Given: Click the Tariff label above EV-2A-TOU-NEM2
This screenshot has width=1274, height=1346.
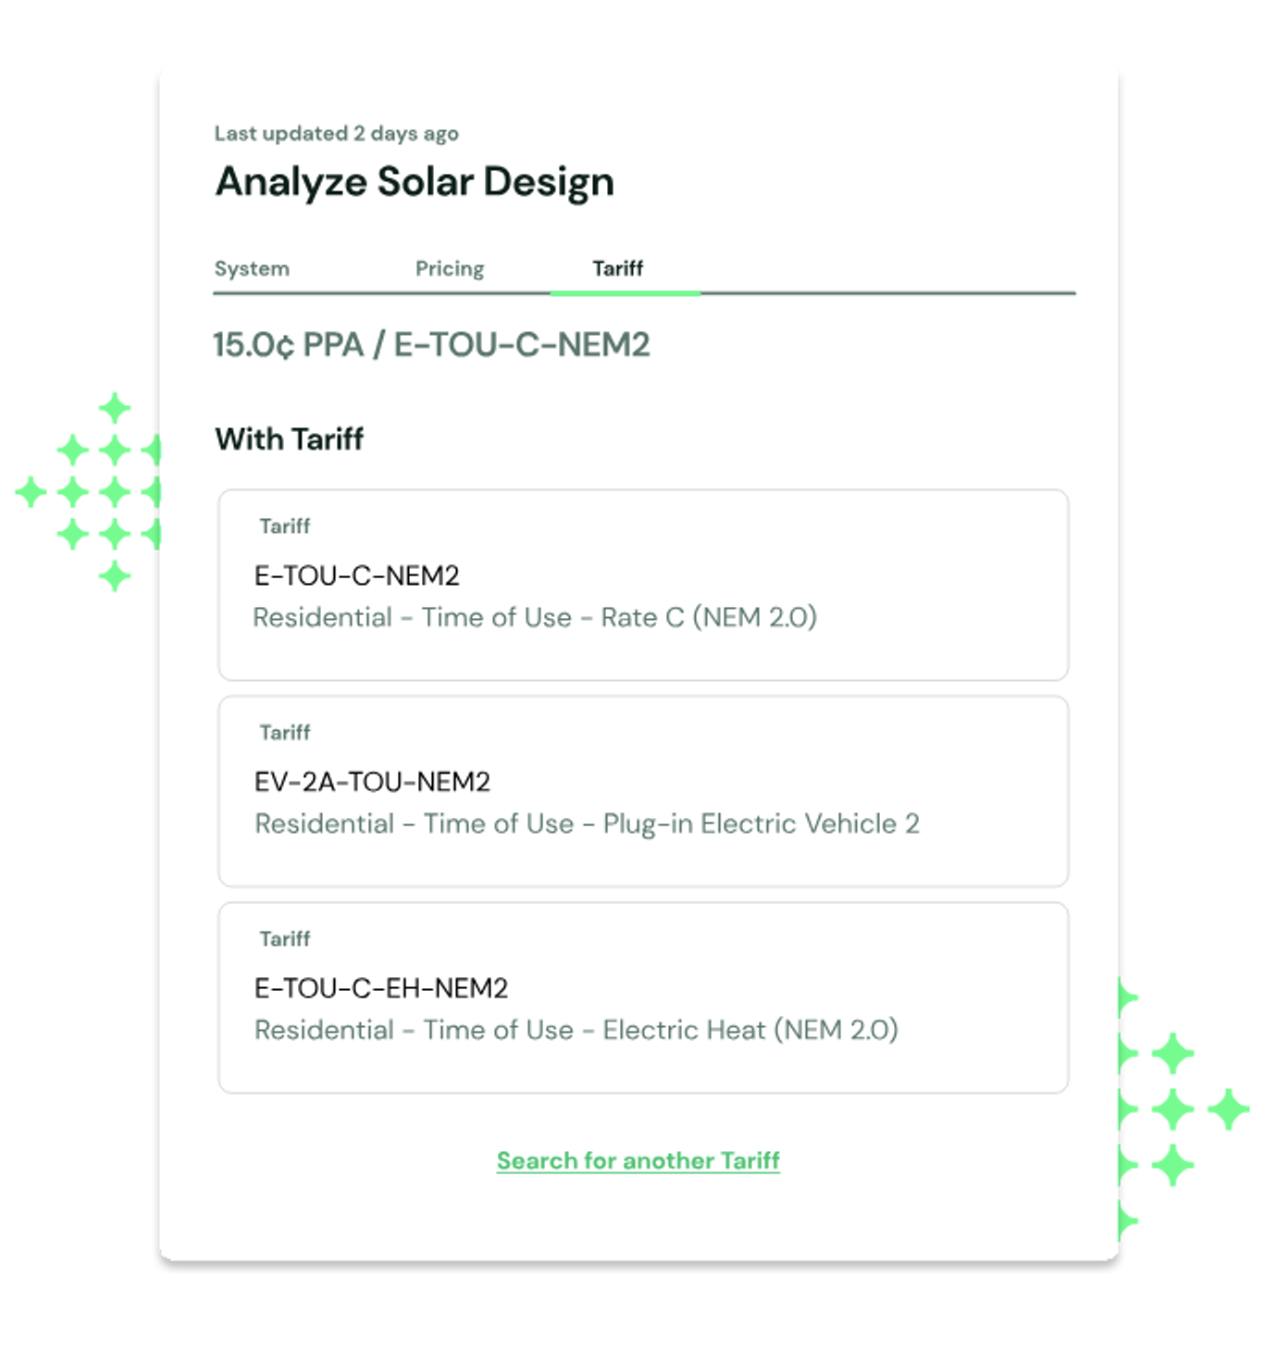Looking at the screenshot, I should click(285, 732).
